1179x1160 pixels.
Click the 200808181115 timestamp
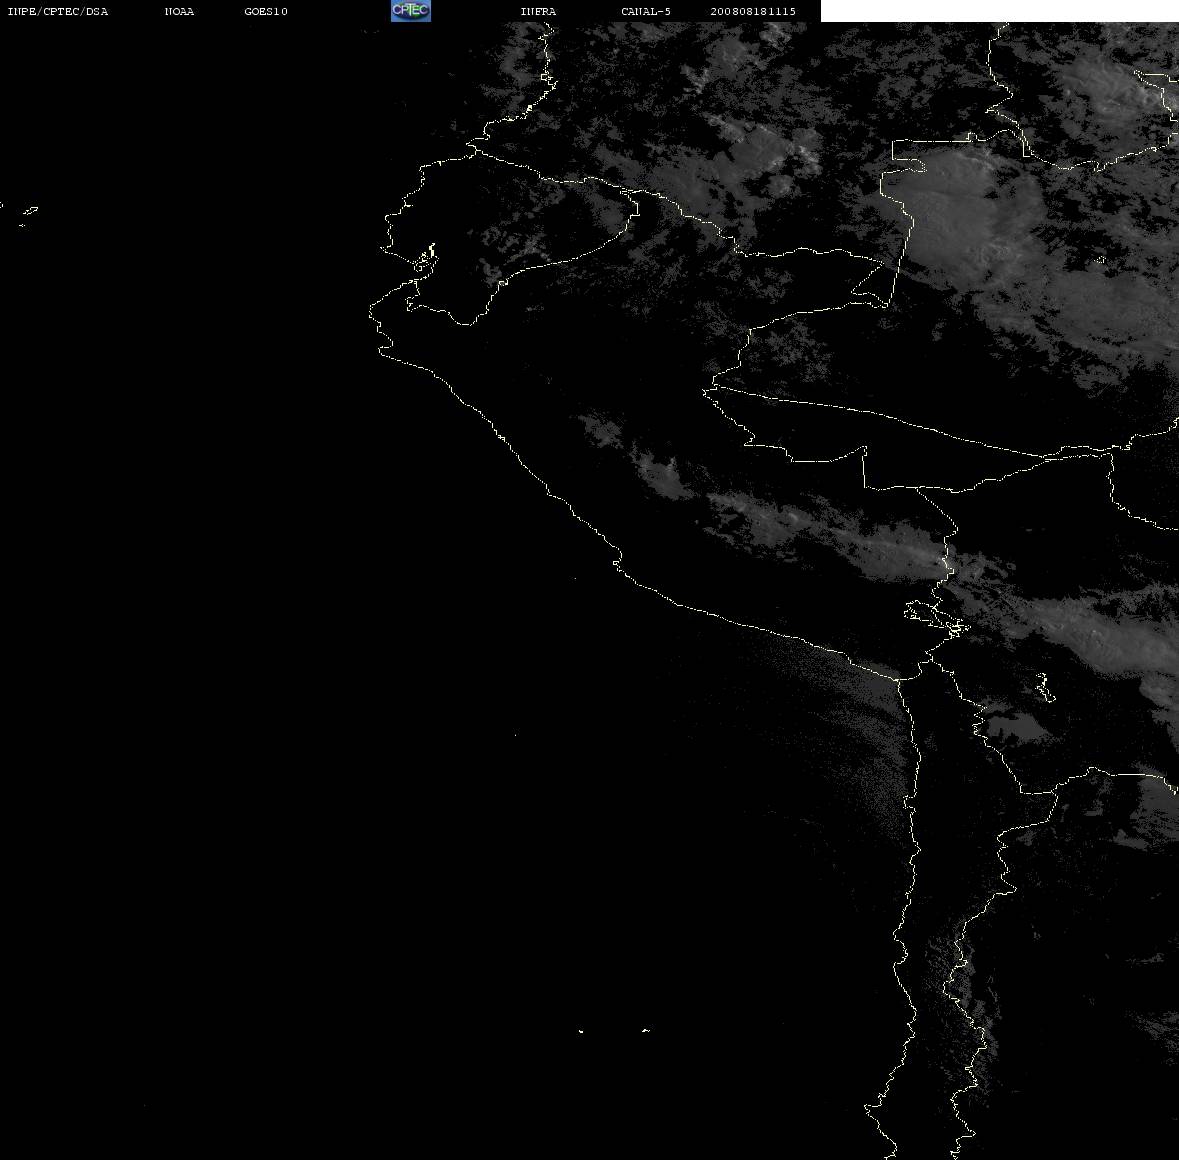753,11
